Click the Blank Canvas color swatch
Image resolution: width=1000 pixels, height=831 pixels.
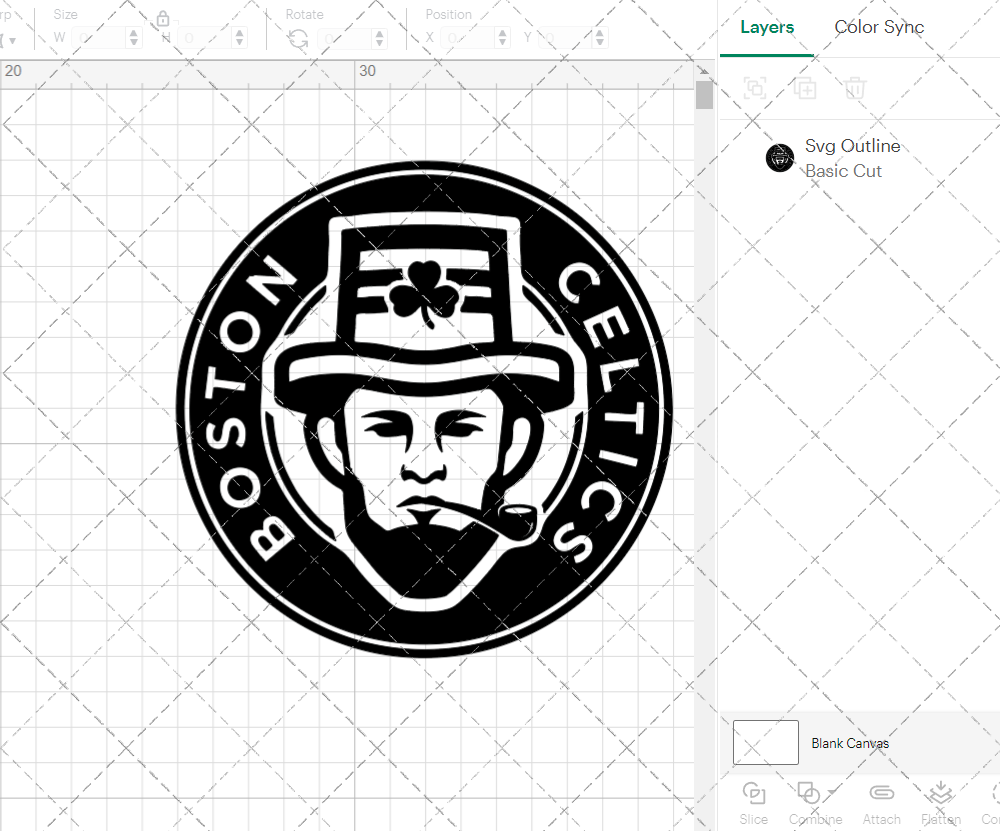[x=765, y=742]
